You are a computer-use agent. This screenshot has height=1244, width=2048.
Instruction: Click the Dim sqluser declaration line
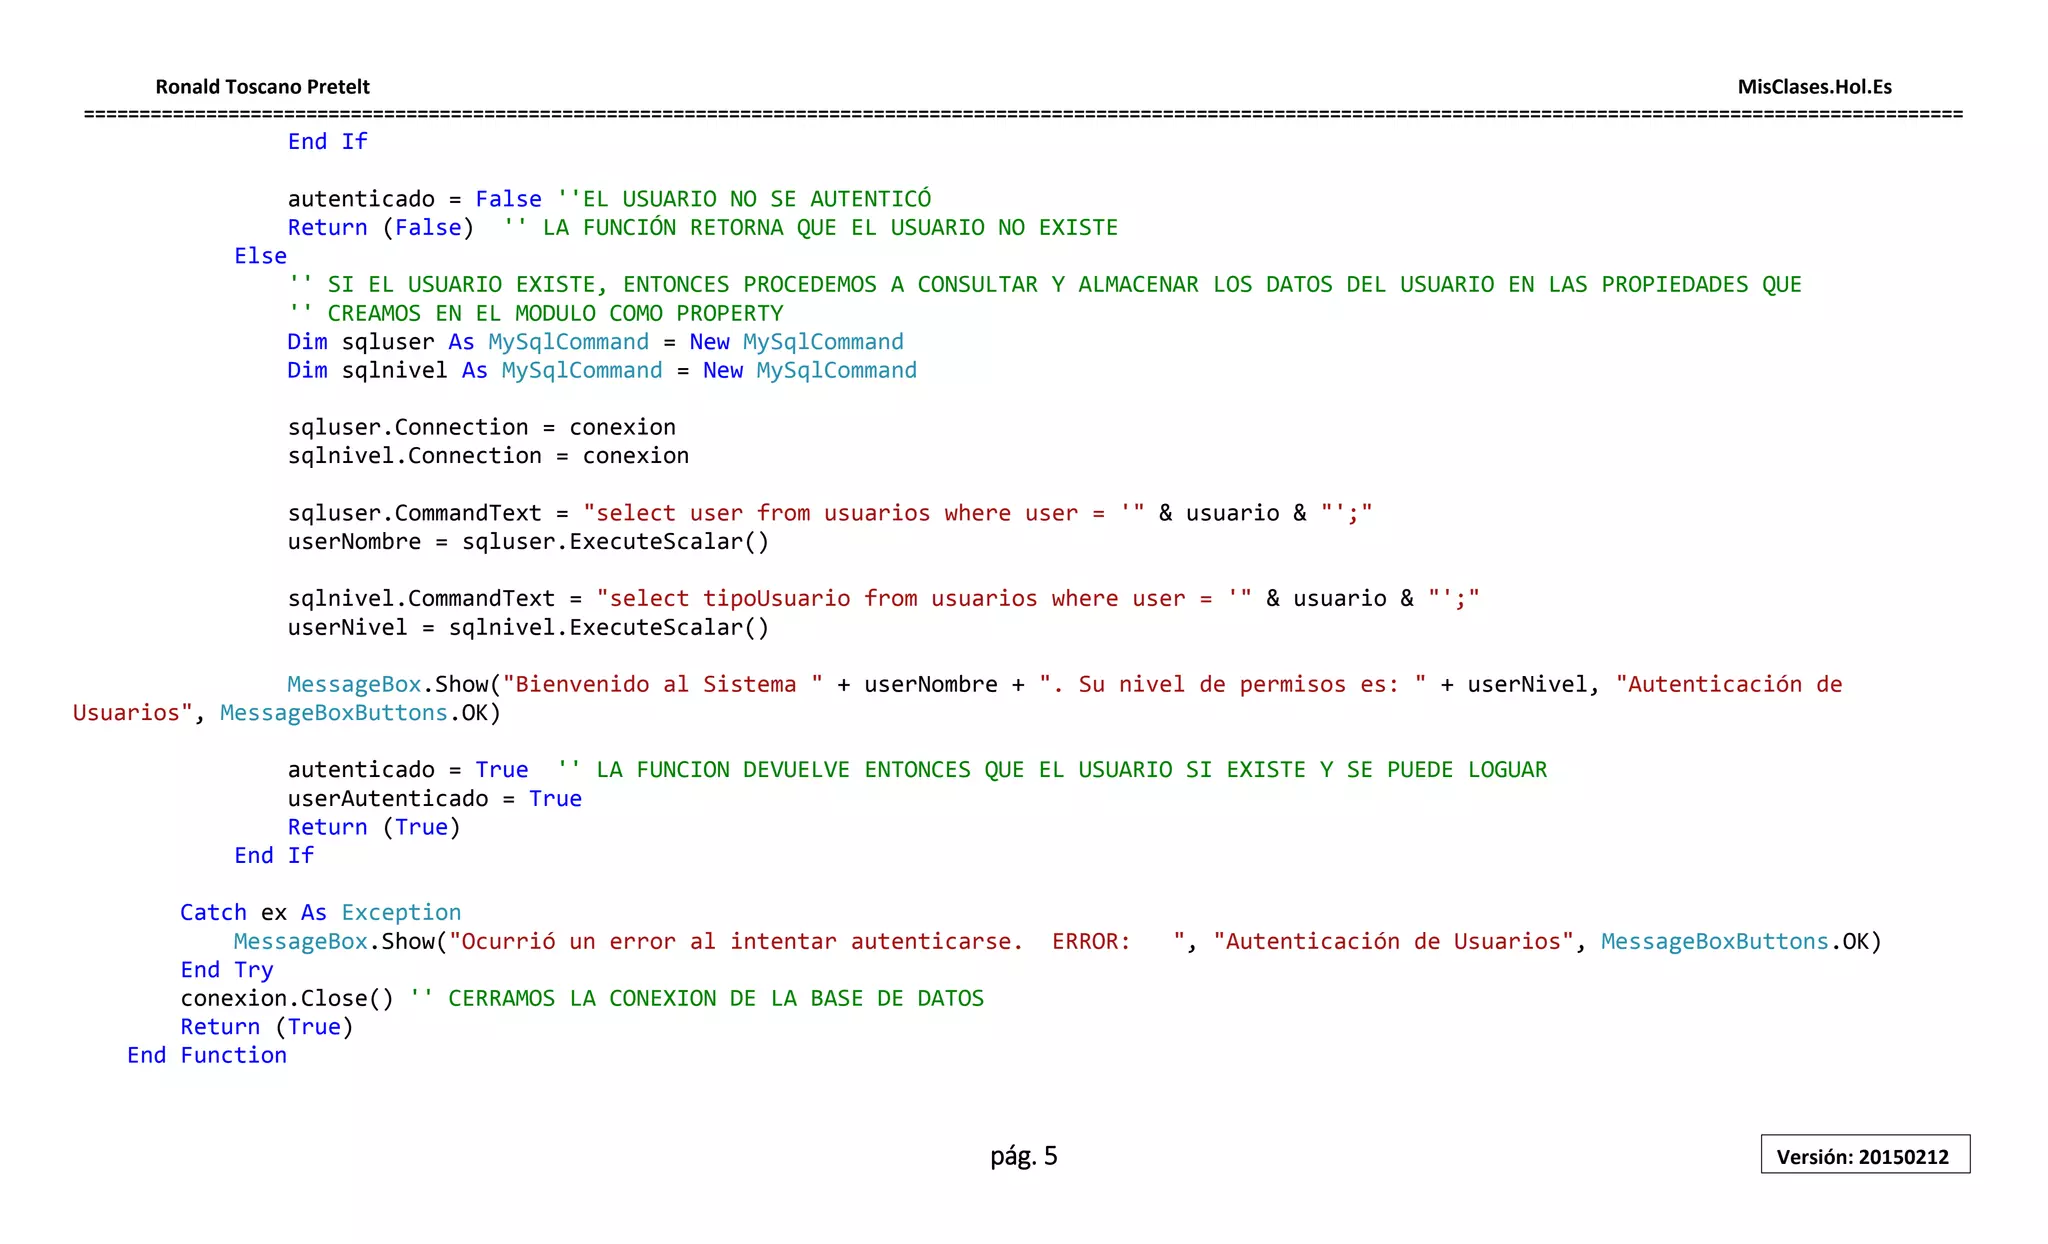[x=595, y=342]
